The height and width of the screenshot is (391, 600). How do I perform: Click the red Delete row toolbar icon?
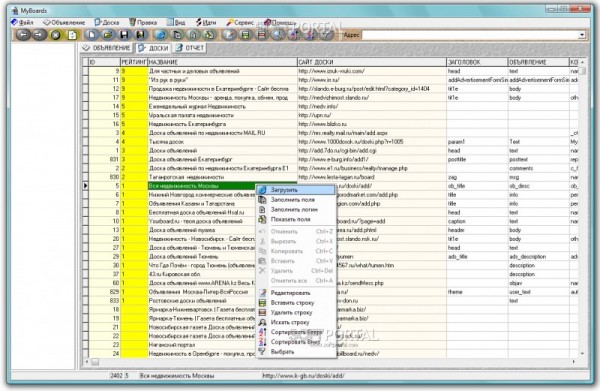point(262,35)
